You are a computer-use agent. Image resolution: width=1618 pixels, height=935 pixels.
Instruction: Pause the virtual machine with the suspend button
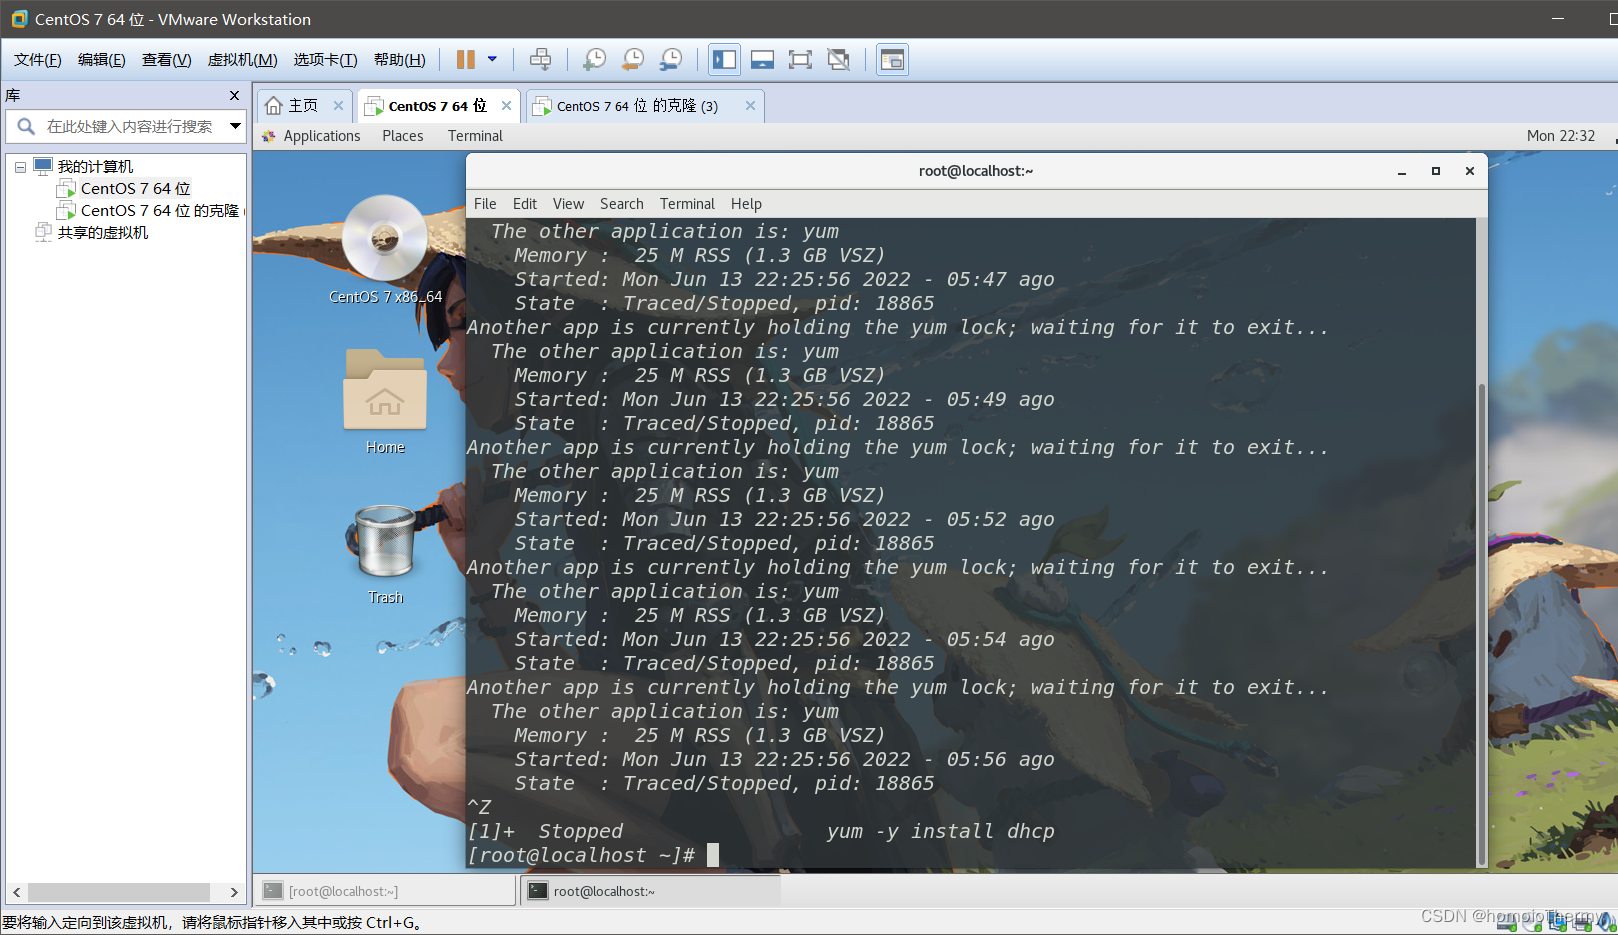click(x=465, y=60)
